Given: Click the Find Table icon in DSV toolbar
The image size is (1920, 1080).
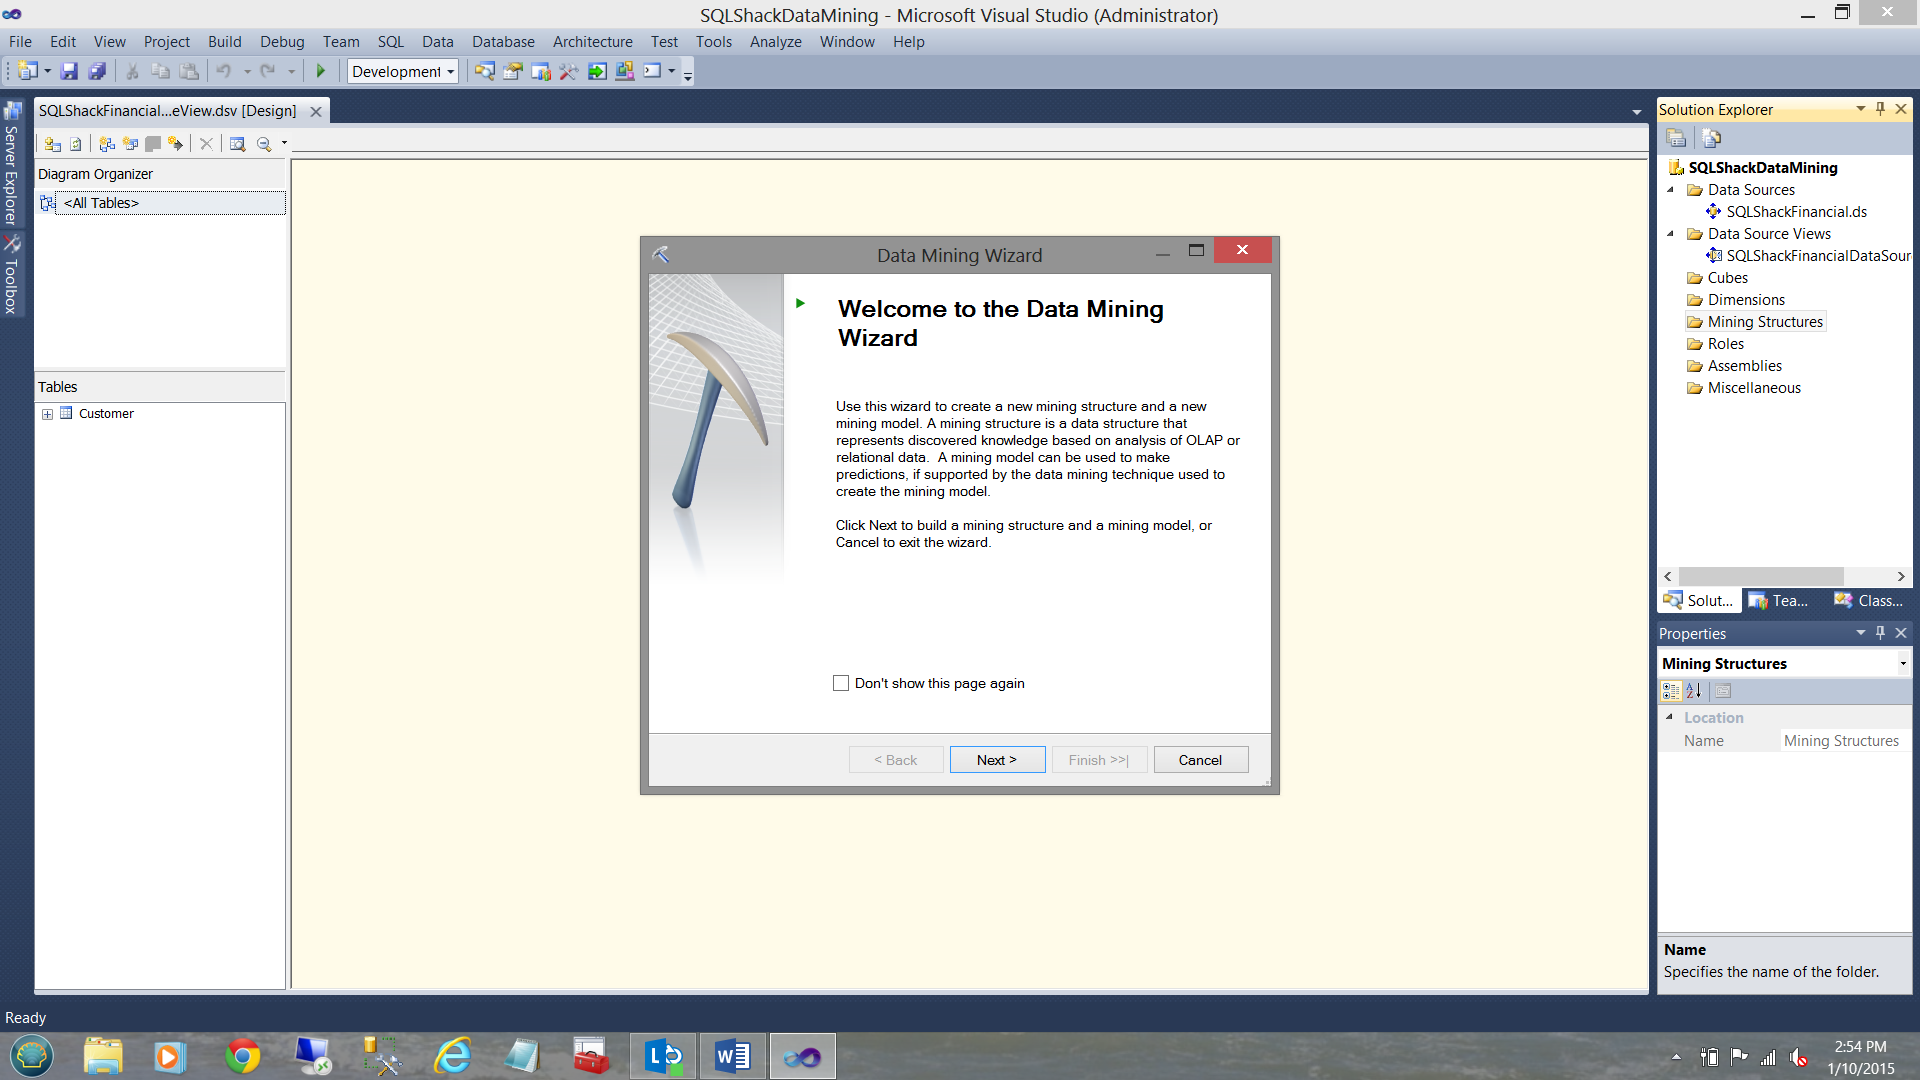Looking at the screenshot, I should tap(237, 144).
